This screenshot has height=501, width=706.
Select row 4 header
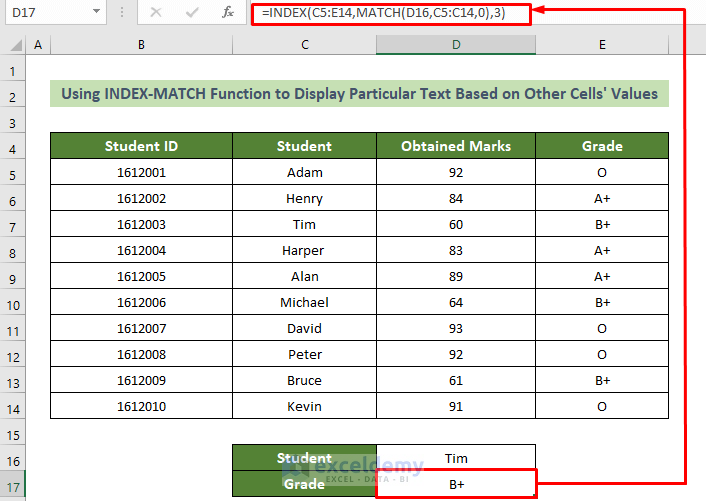tap(13, 146)
